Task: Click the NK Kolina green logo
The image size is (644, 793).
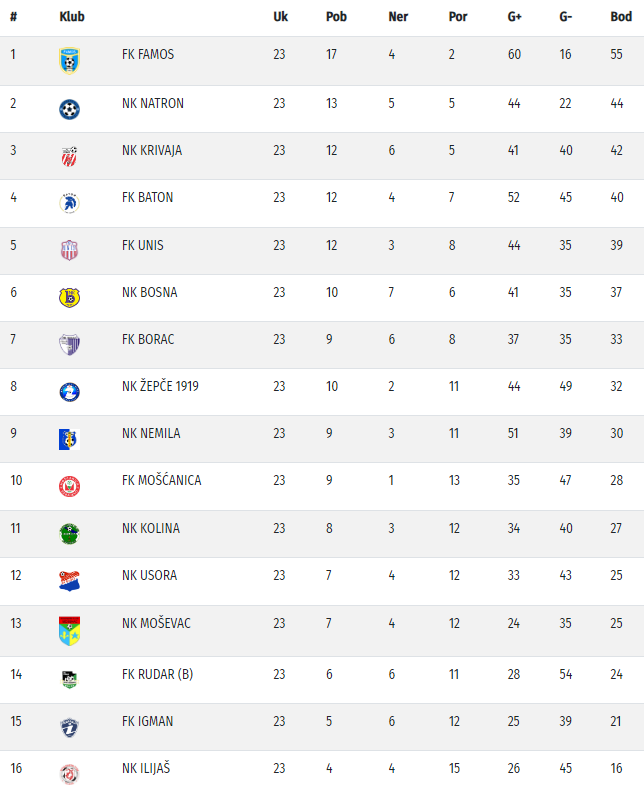Action: coord(69,534)
